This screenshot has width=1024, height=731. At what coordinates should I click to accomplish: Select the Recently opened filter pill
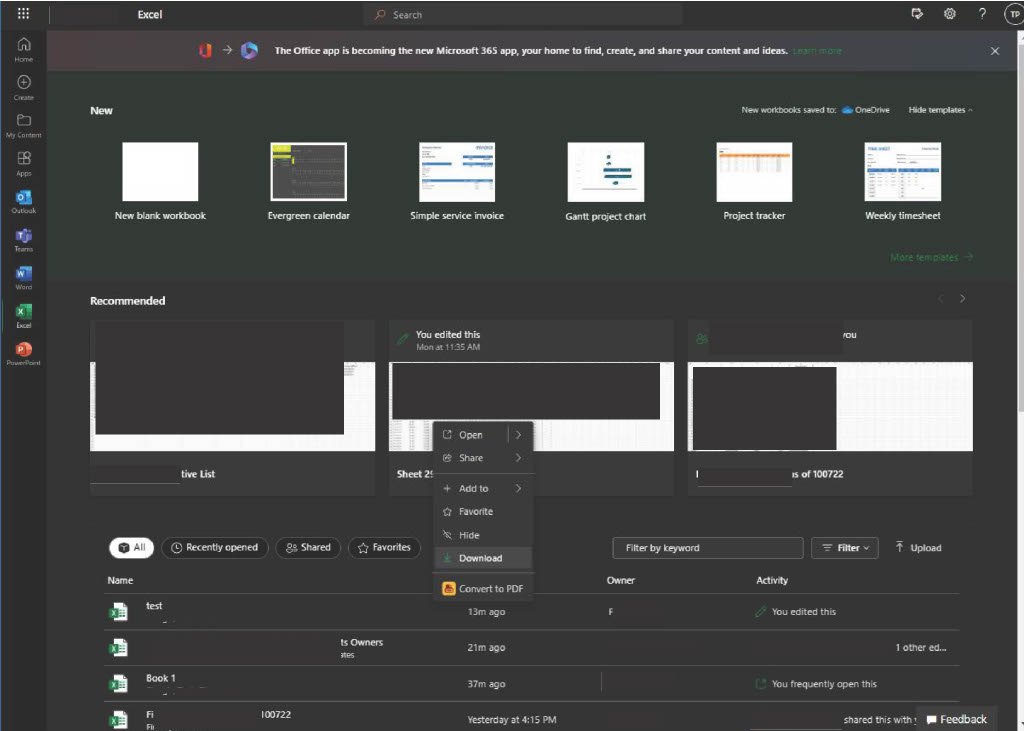[215, 547]
